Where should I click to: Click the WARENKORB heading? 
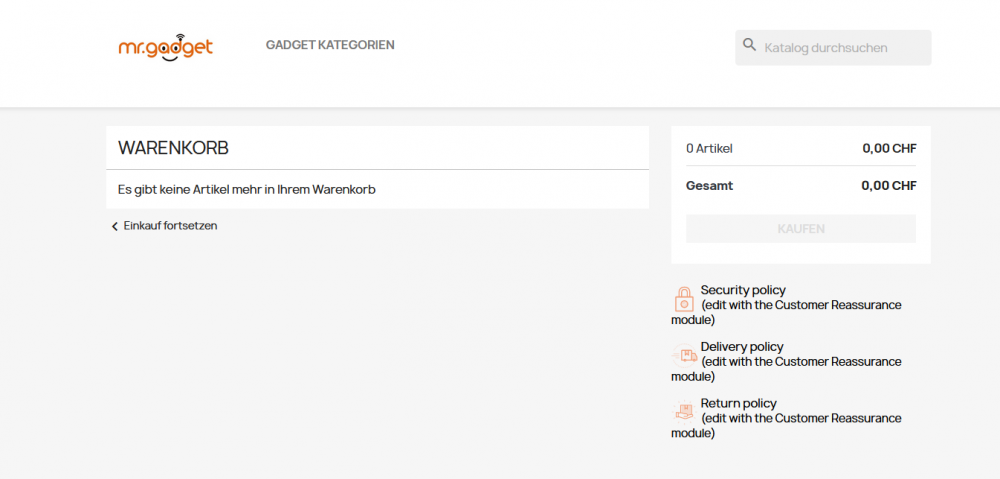pos(173,148)
